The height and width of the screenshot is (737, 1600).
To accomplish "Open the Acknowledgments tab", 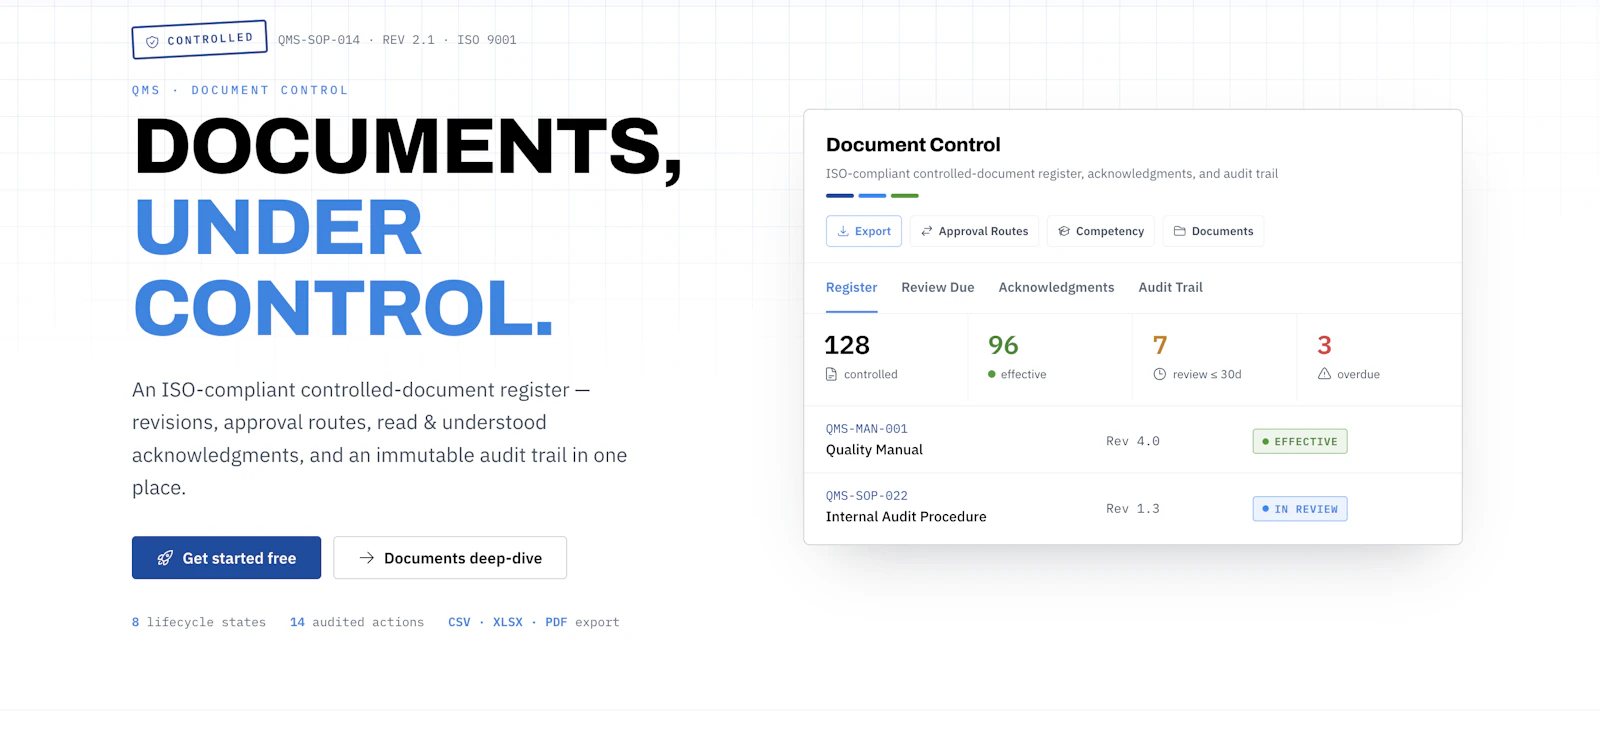I will [x=1056, y=287].
